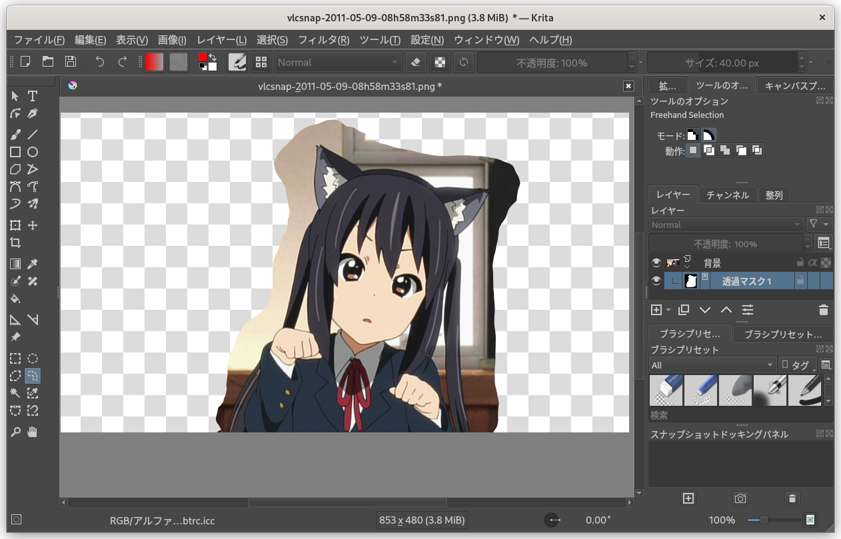Select the Text tool in the toolbox
The width and height of the screenshot is (841, 539).
(33, 96)
